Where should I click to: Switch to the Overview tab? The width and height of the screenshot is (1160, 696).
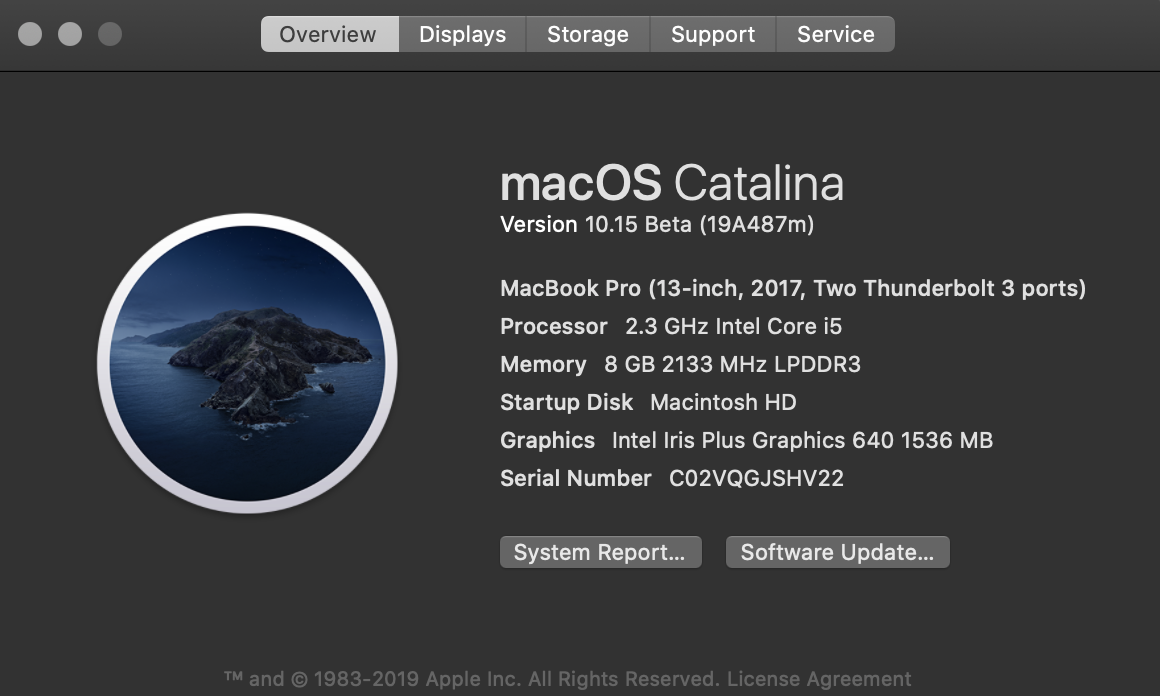(328, 34)
